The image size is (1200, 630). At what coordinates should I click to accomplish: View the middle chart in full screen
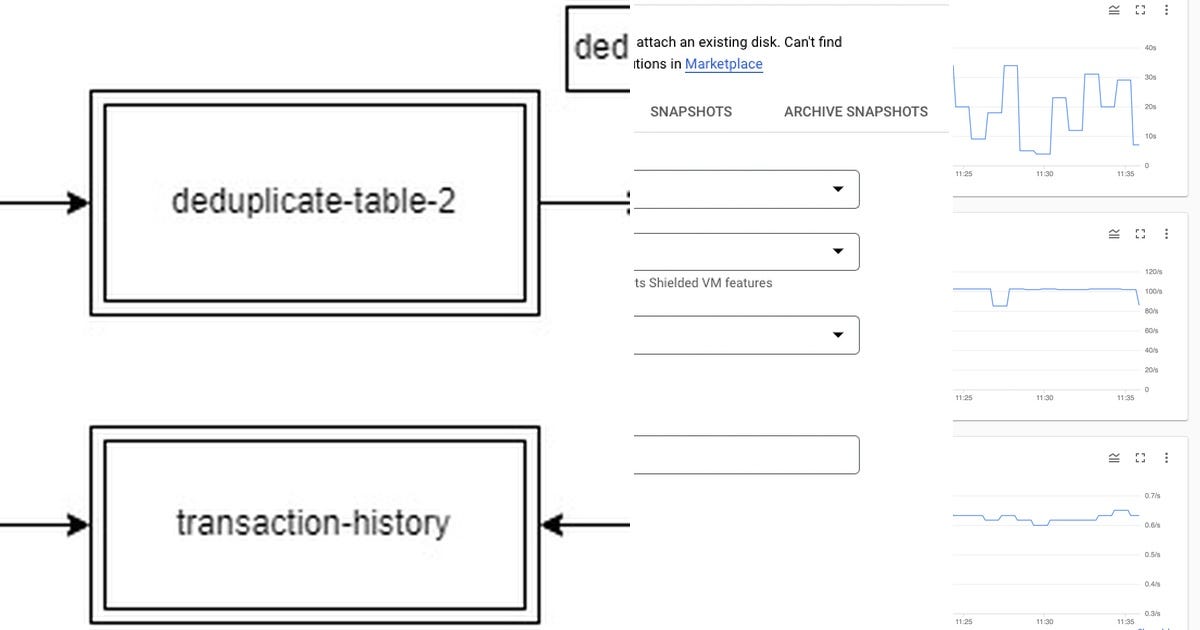click(x=1140, y=233)
